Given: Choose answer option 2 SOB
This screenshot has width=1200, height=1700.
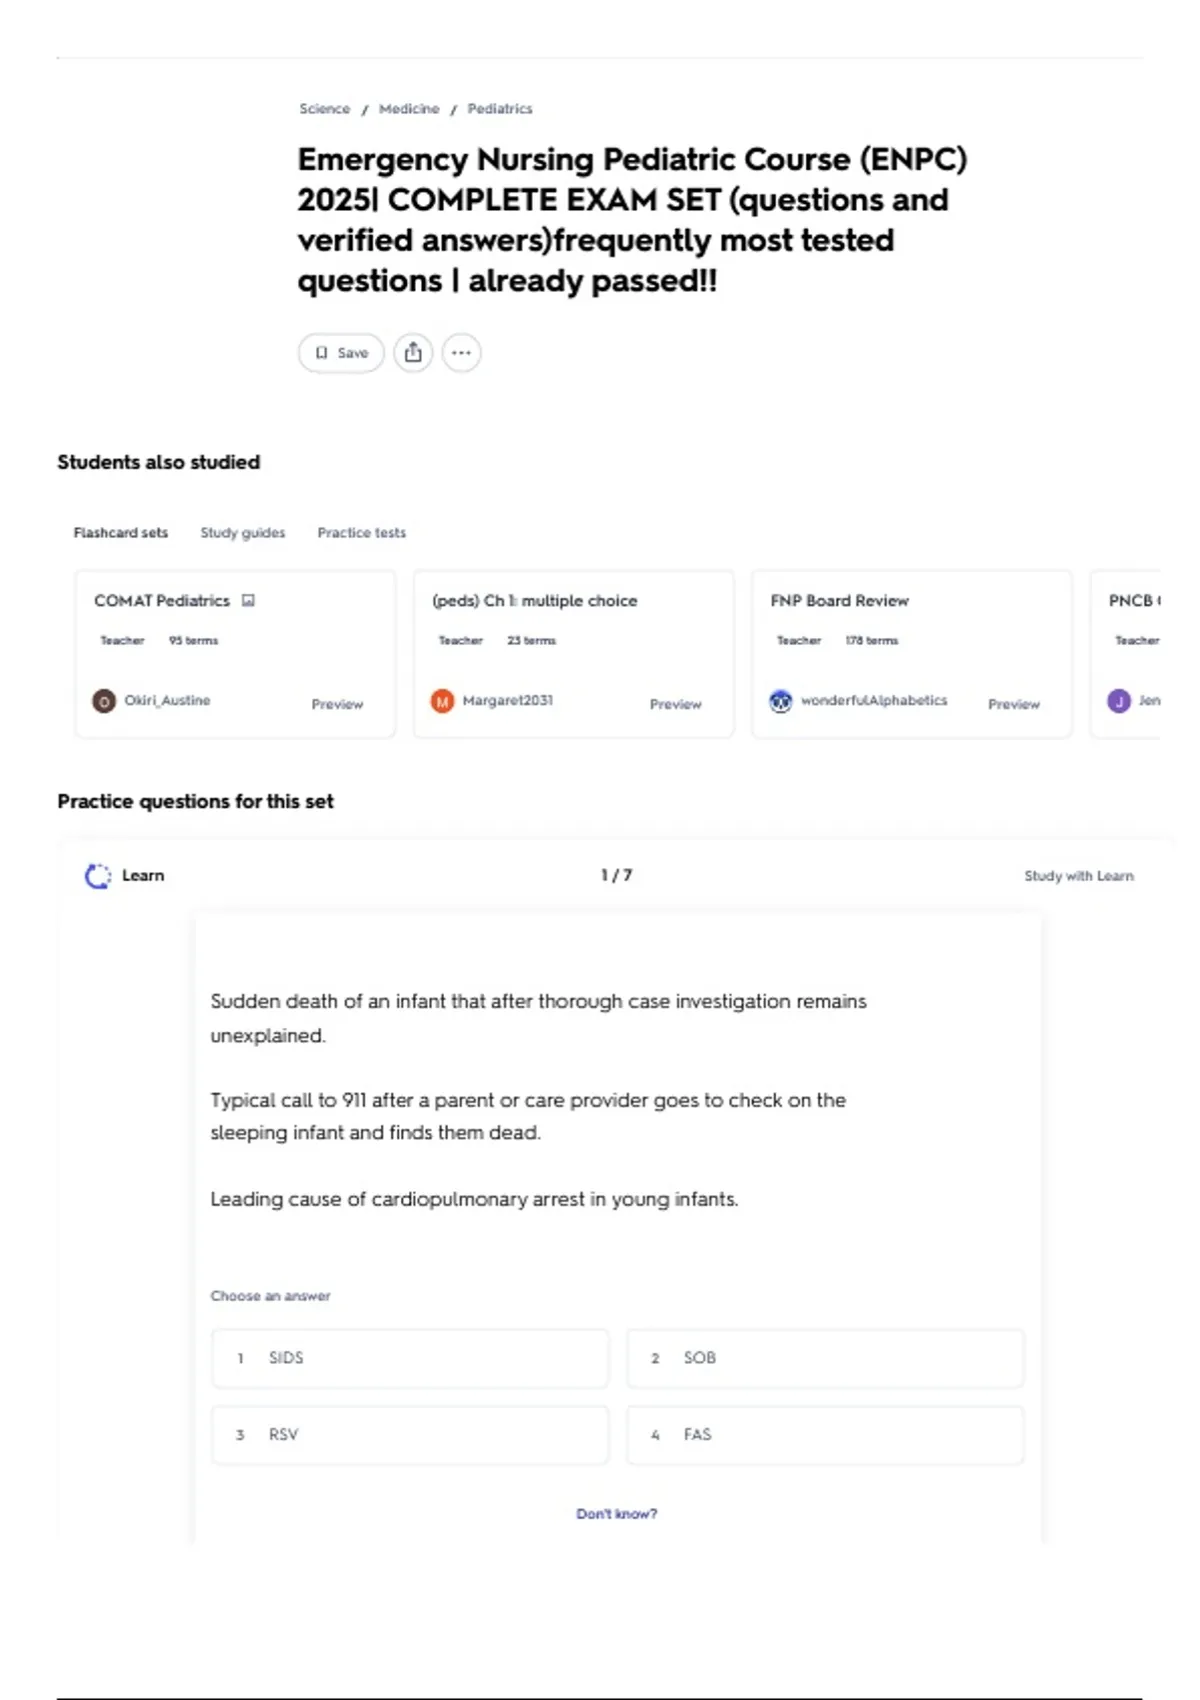Looking at the screenshot, I should [825, 1358].
